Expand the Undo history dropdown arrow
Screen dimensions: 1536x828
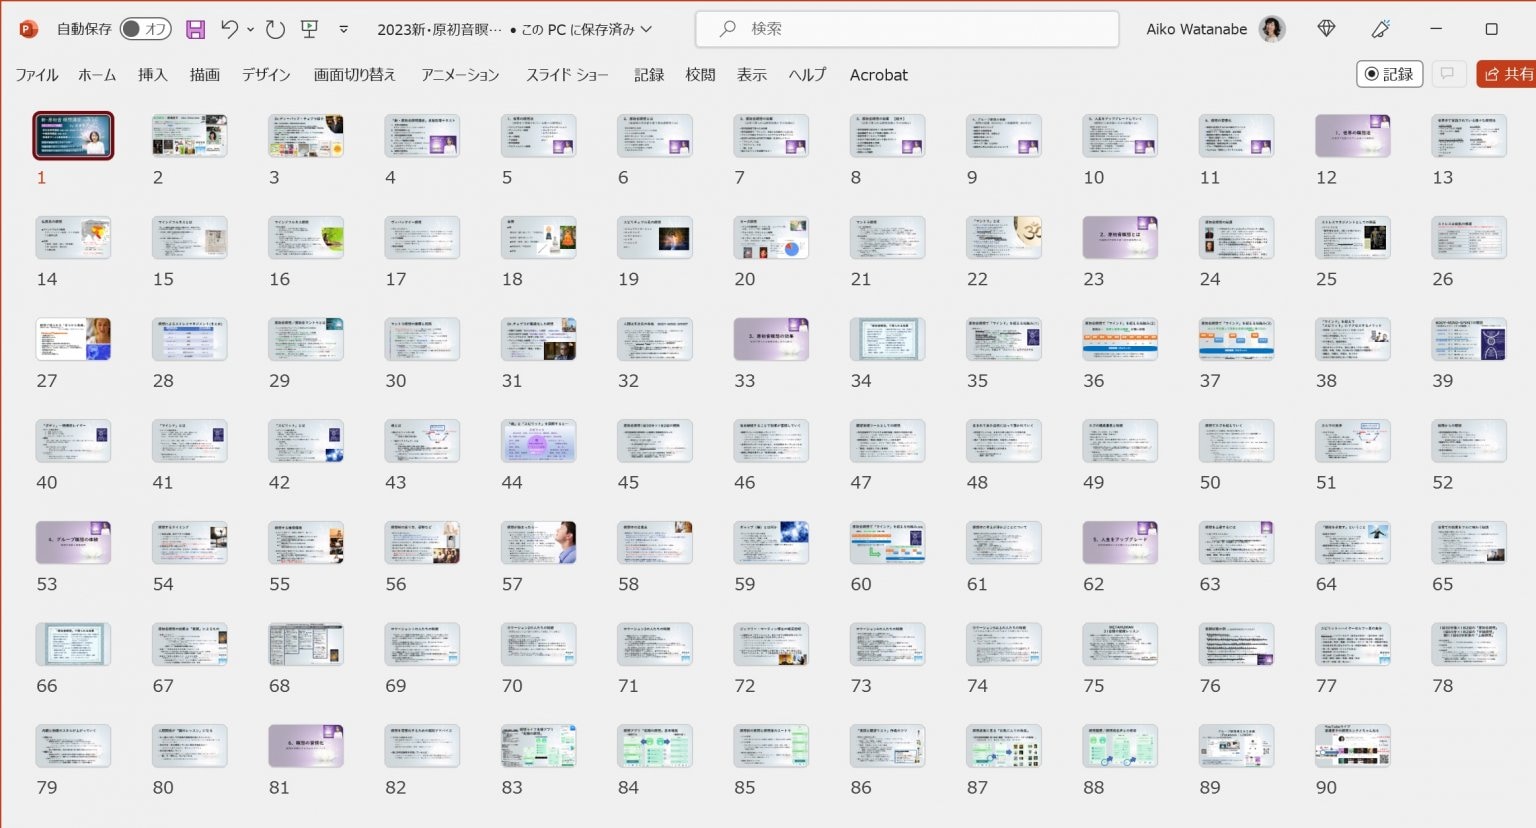tap(250, 29)
